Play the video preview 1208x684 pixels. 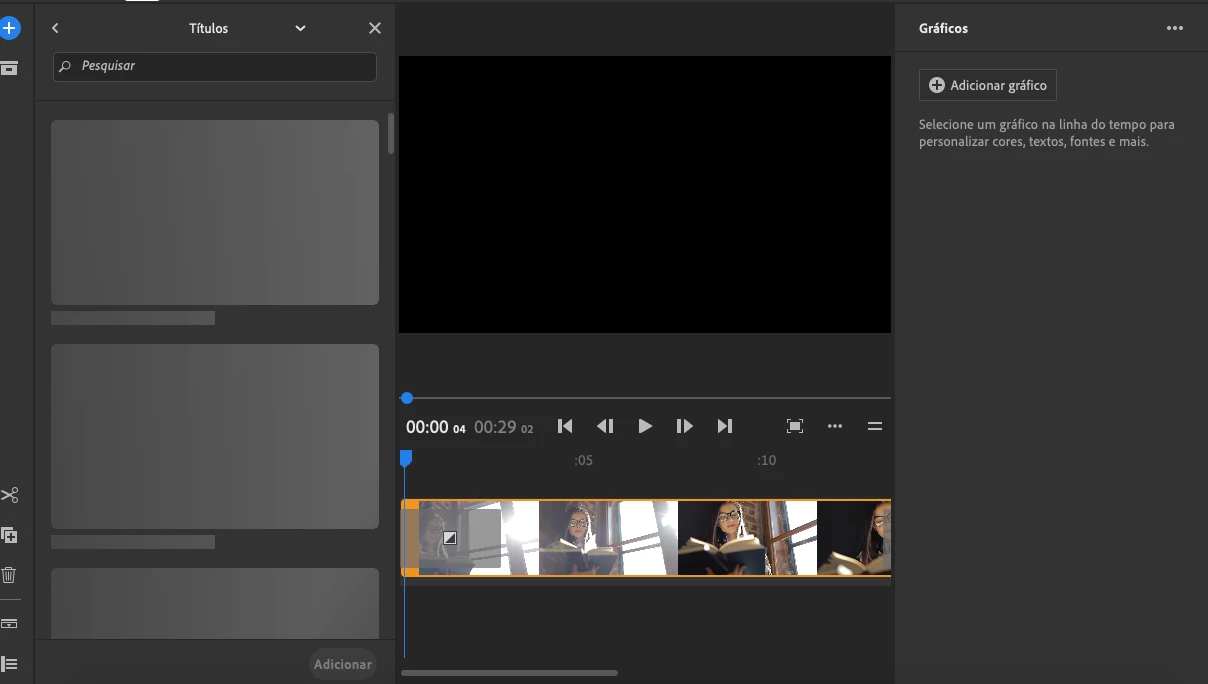645,426
